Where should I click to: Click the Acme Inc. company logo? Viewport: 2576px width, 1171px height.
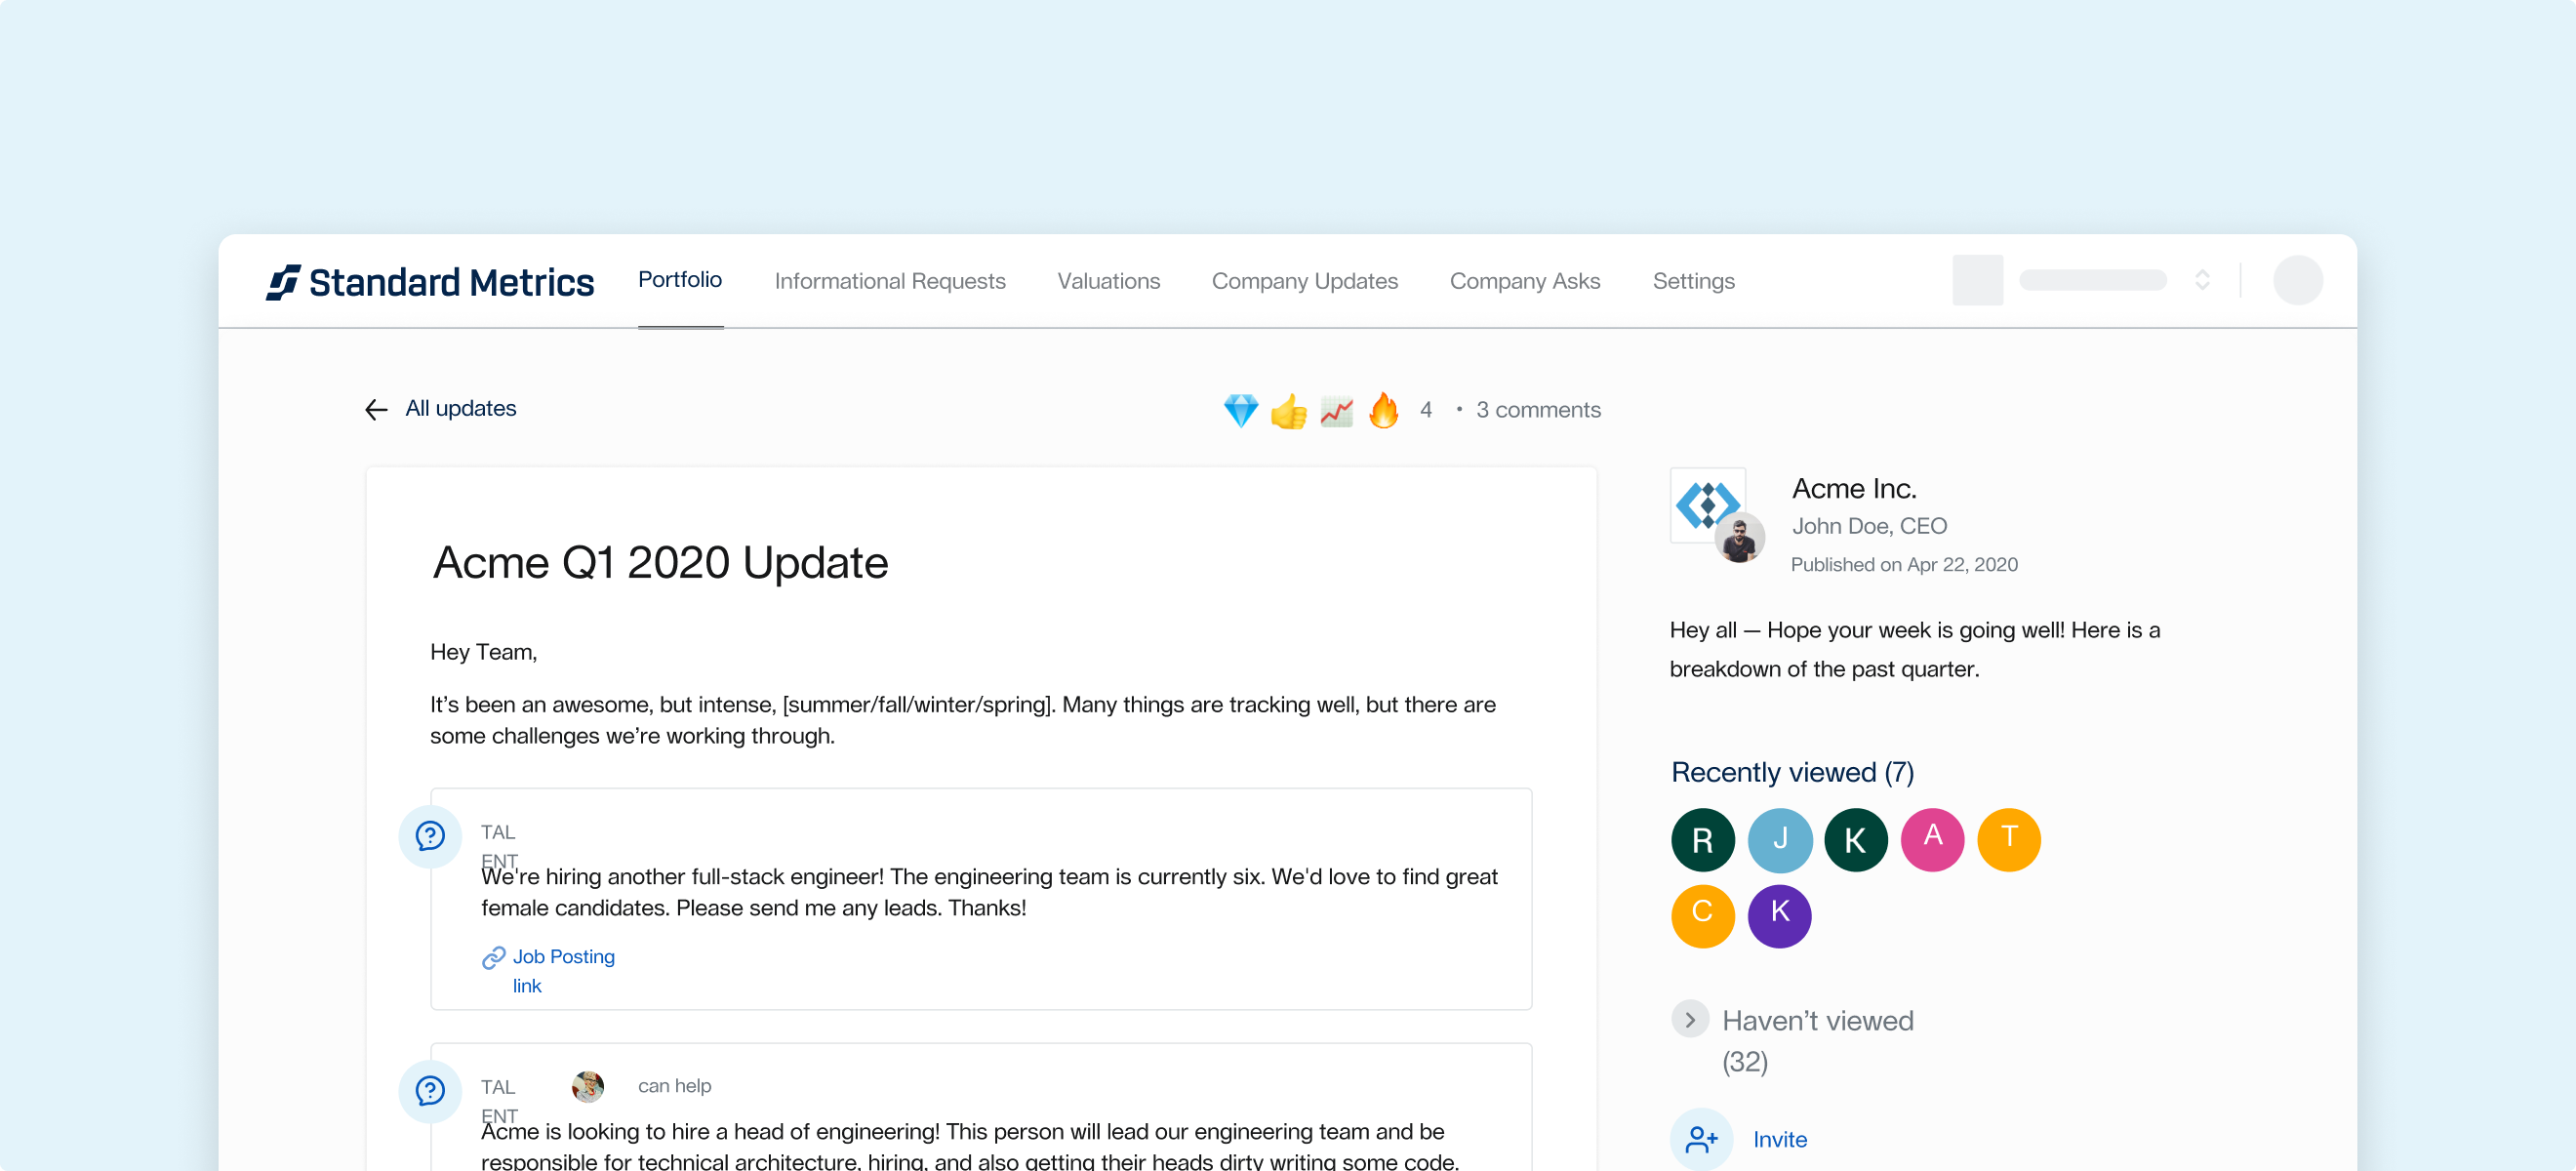[x=1707, y=504]
